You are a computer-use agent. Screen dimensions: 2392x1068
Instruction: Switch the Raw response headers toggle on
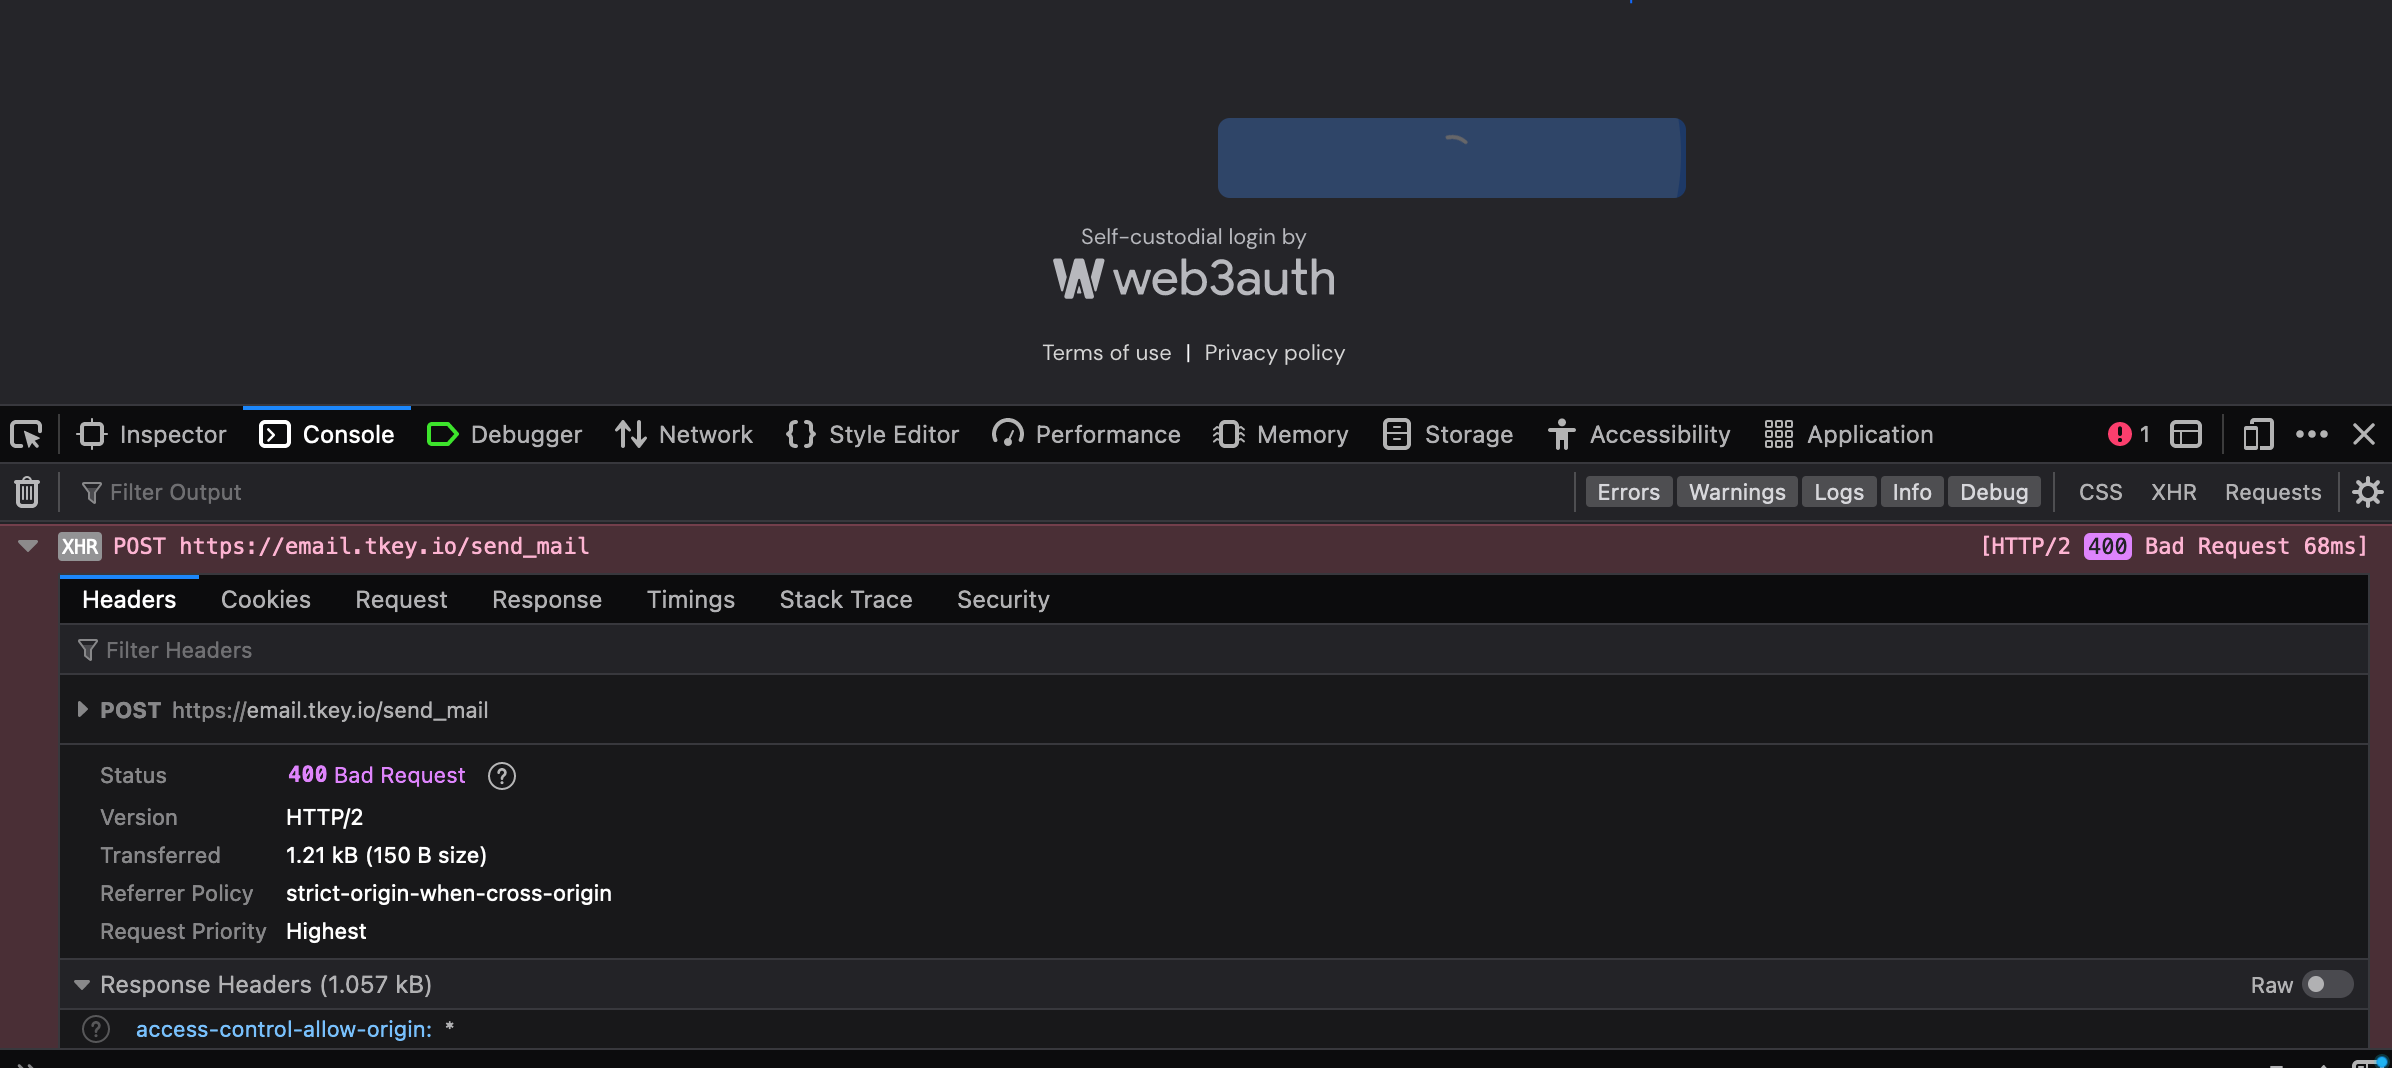[x=2330, y=984]
